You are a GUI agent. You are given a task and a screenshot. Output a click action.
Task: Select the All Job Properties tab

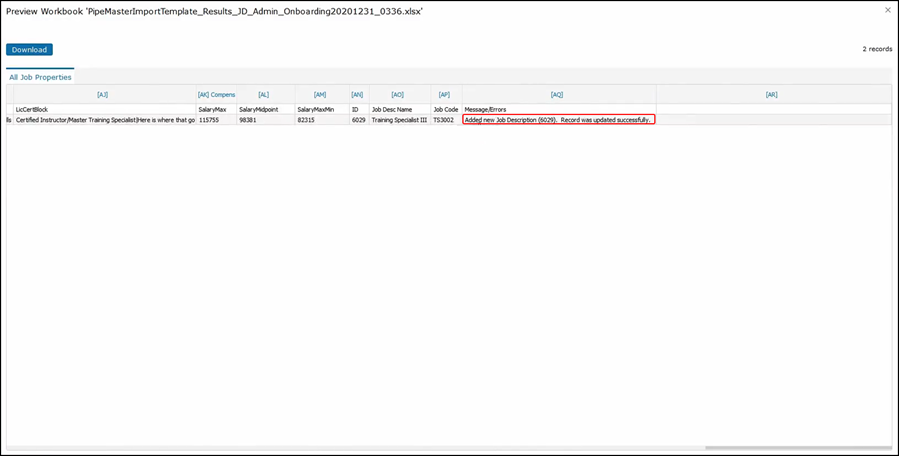tap(40, 77)
